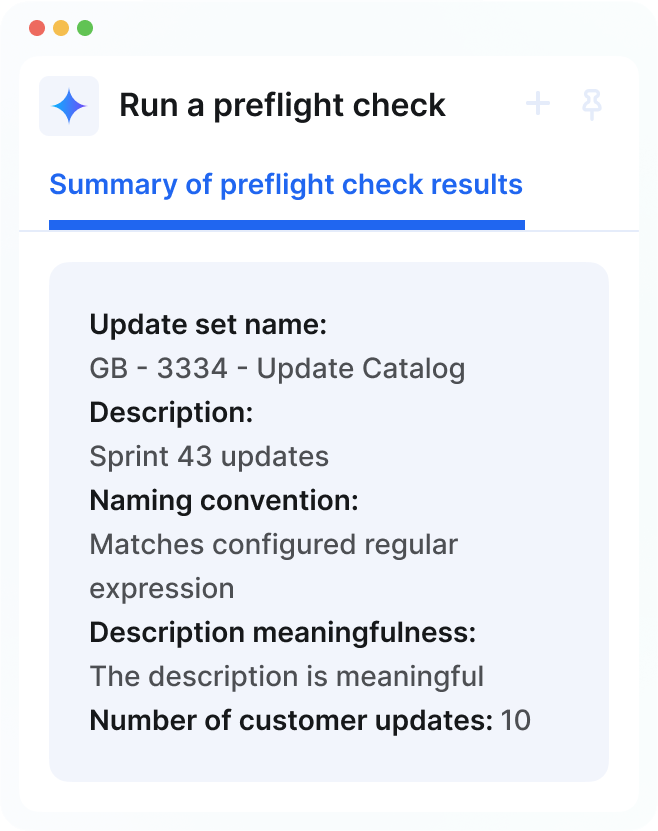Maximize window with green circle button
This screenshot has width=658, height=831.
pos(85,28)
